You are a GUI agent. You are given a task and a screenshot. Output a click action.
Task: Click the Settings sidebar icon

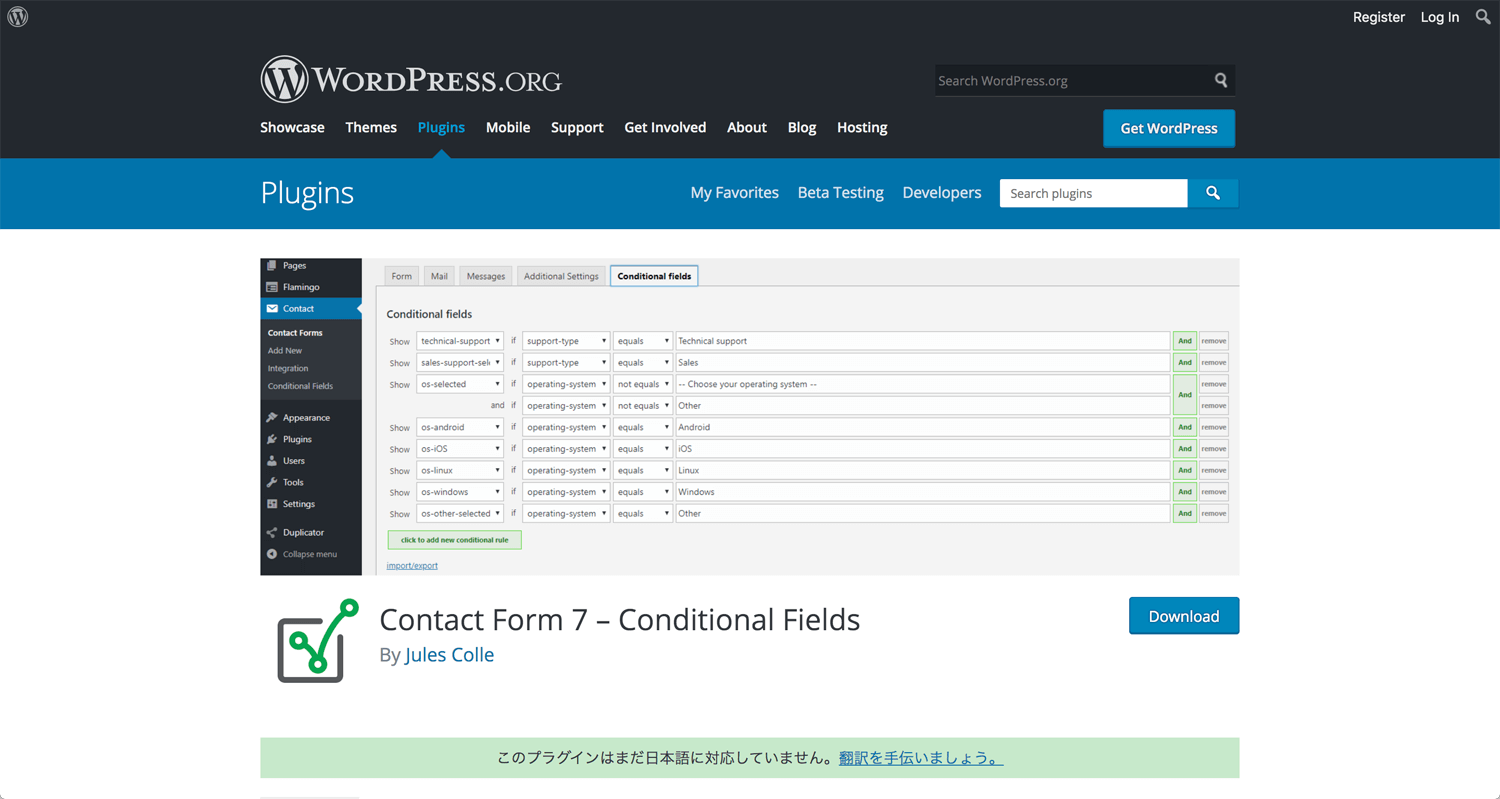pyautogui.click(x=272, y=504)
